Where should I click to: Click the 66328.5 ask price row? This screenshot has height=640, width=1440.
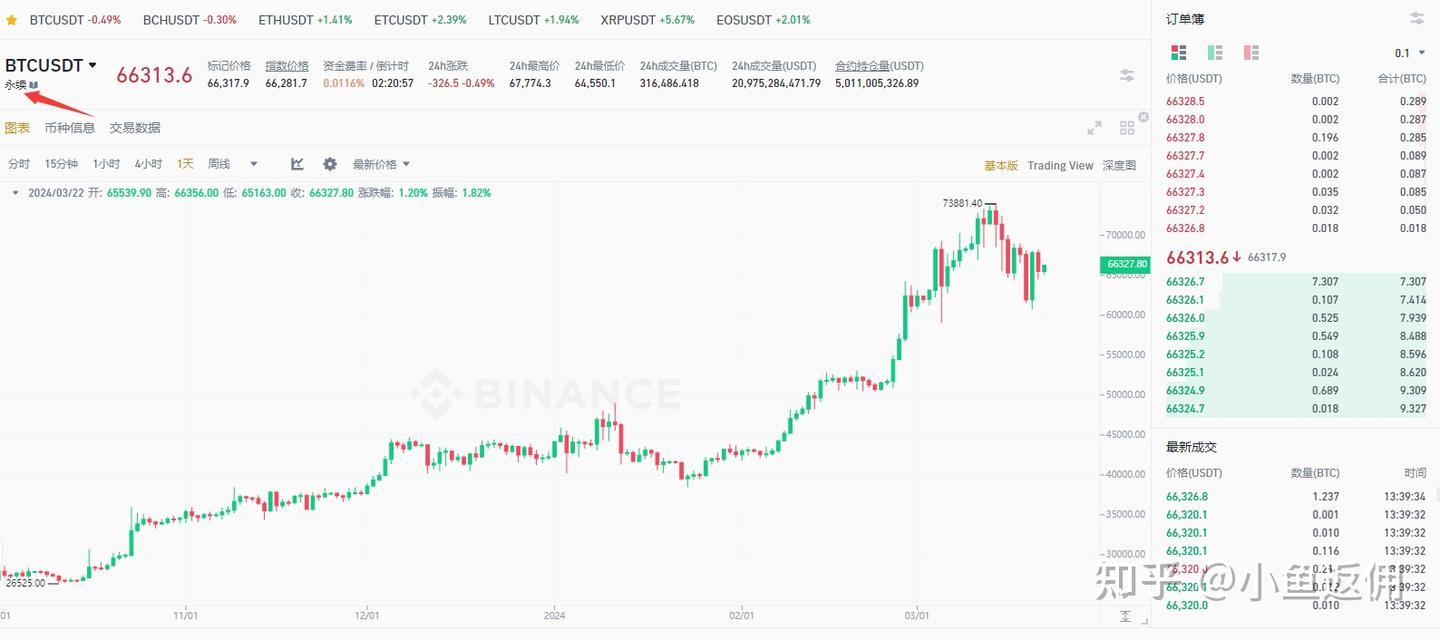coord(1186,101)
